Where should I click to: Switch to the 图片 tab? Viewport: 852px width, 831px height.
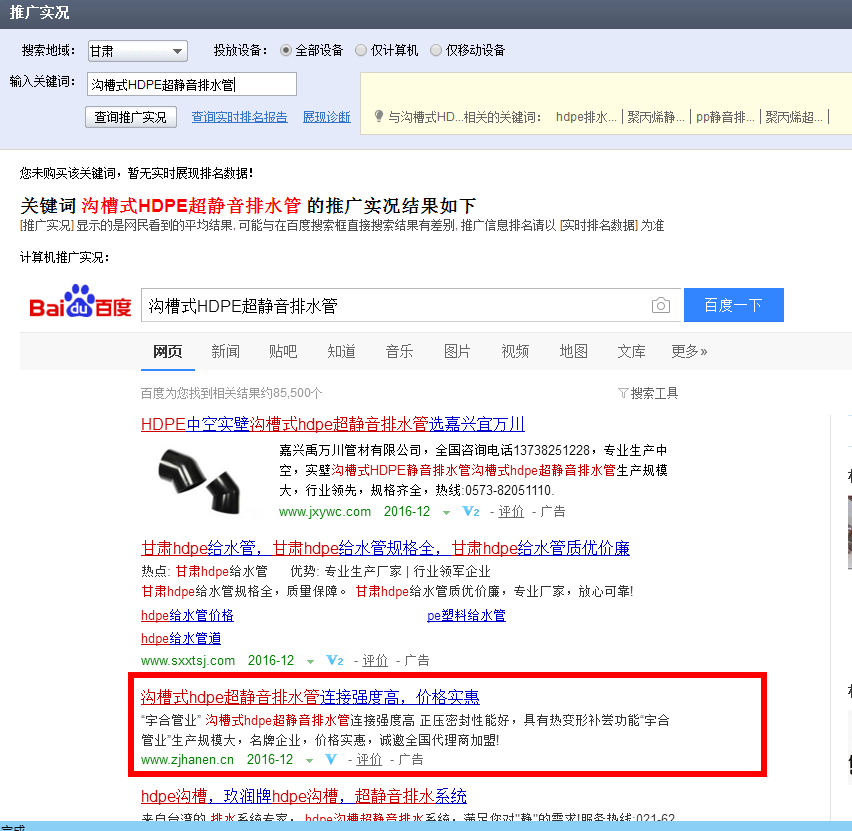point(457,351)
